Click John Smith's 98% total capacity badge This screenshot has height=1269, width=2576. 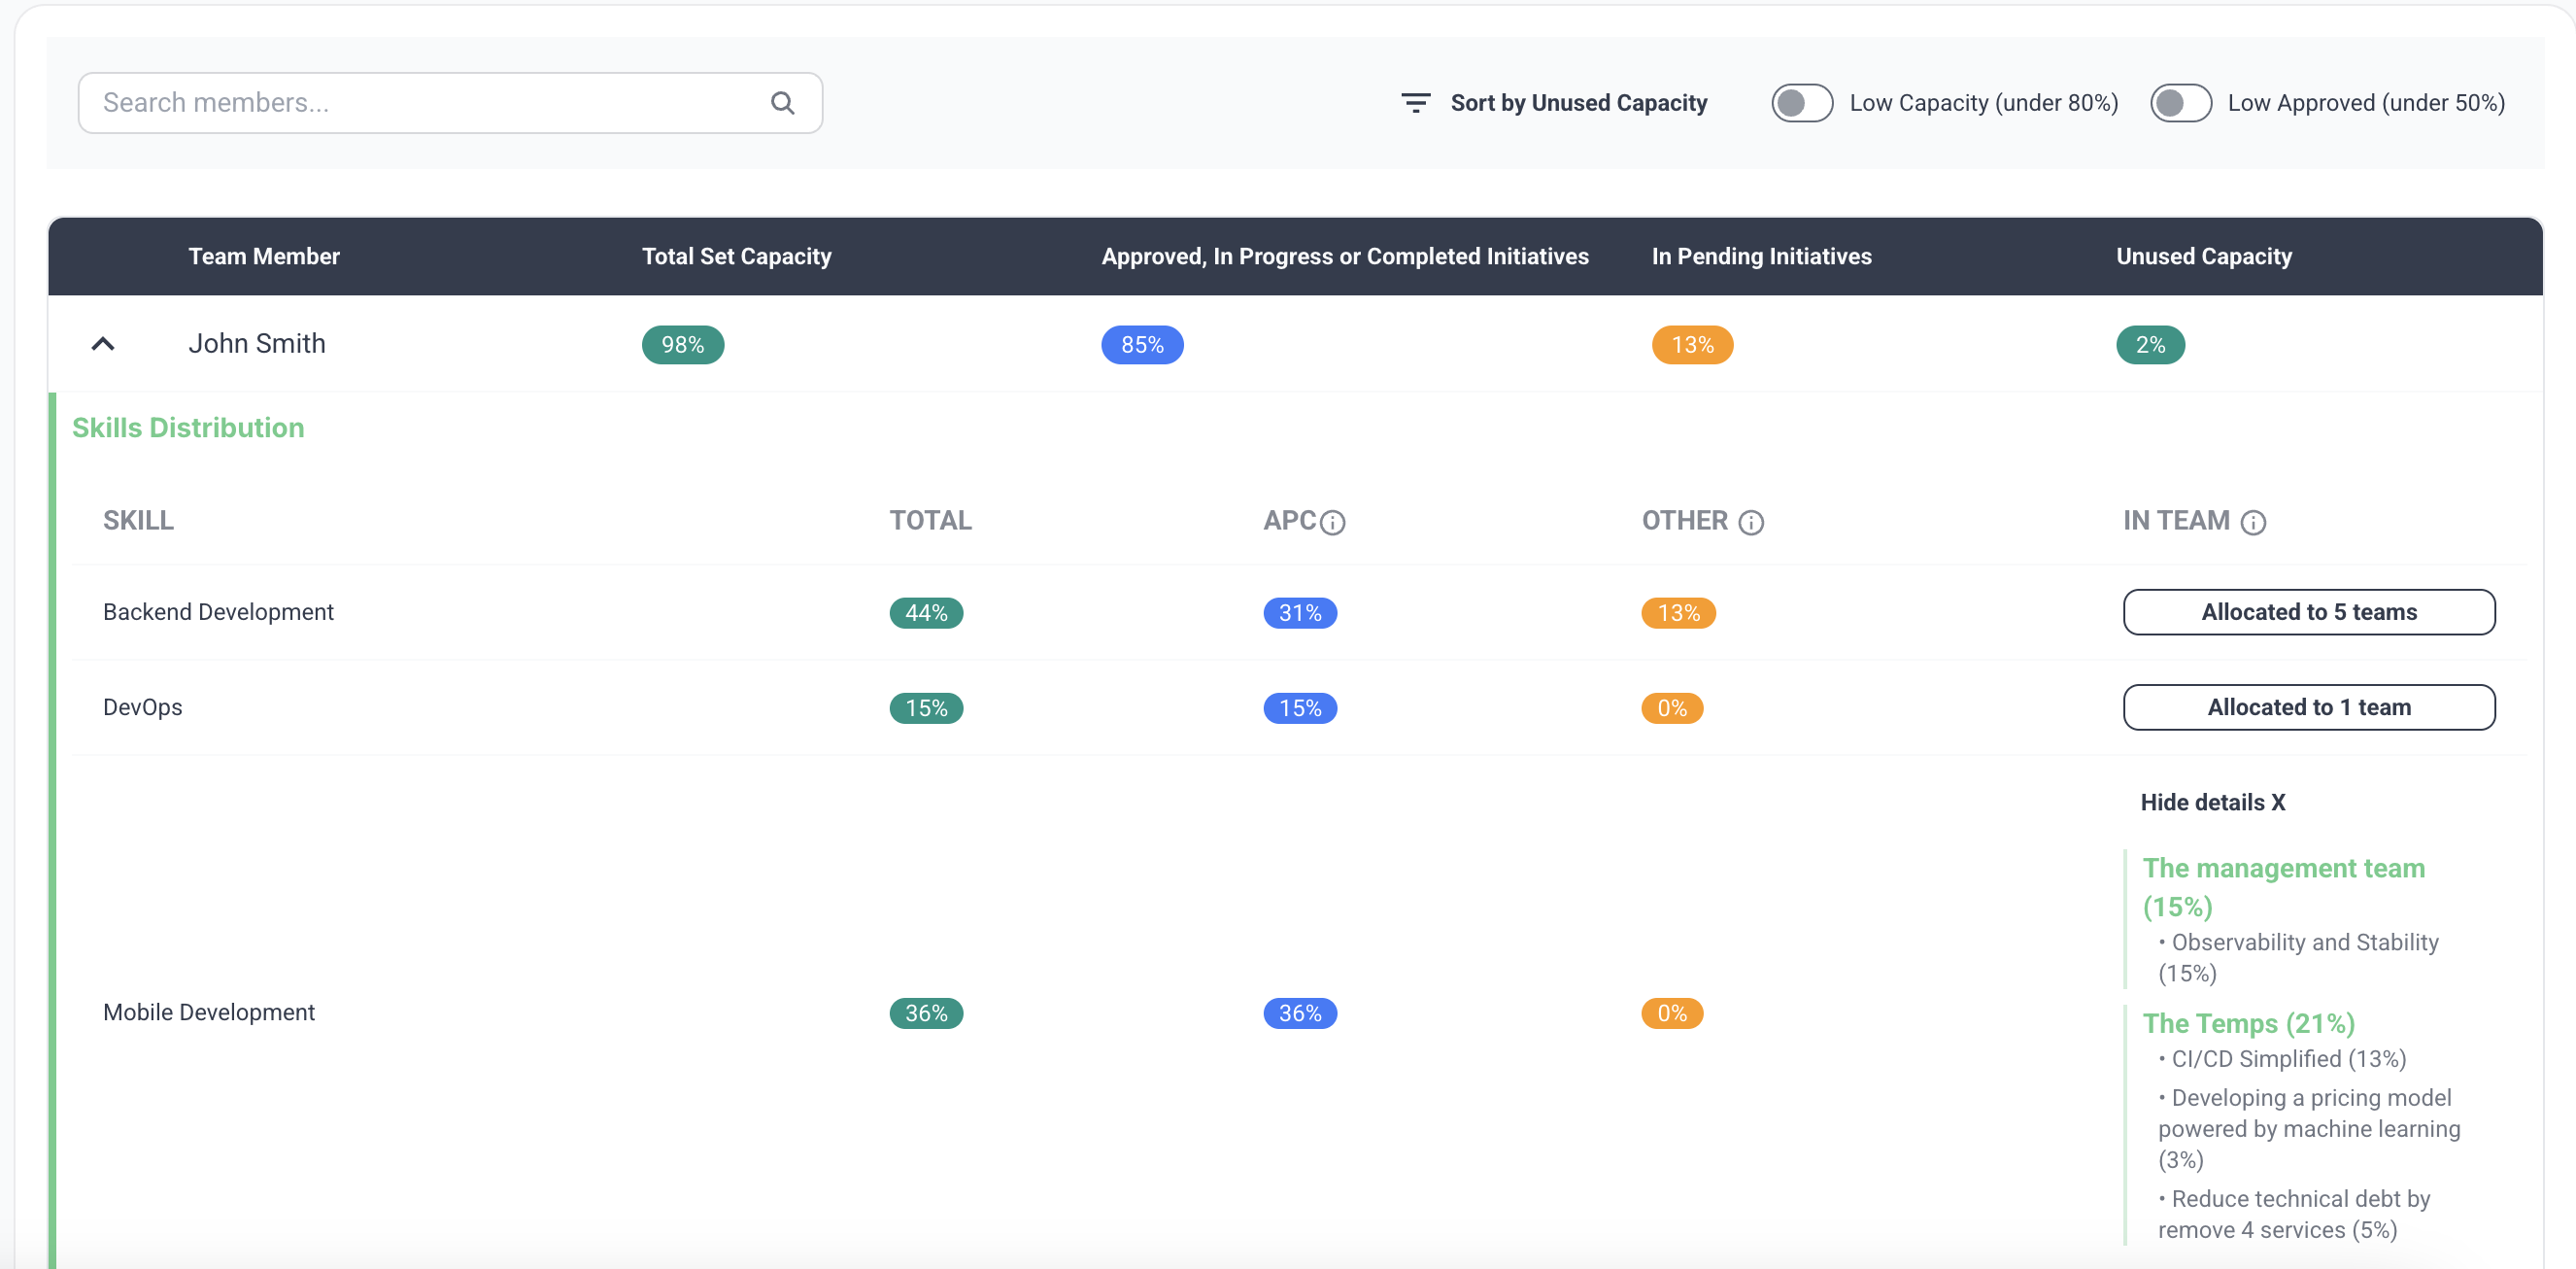pyautogui.click(x=682, y=345)
